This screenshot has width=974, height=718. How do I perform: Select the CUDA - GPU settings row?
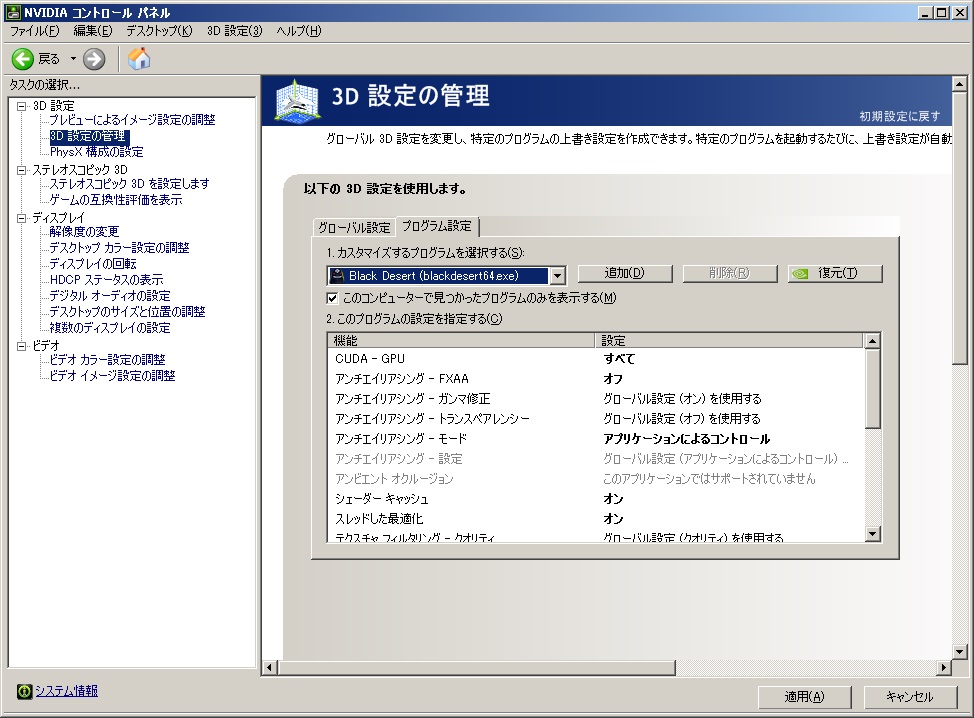tap(596, 359)
